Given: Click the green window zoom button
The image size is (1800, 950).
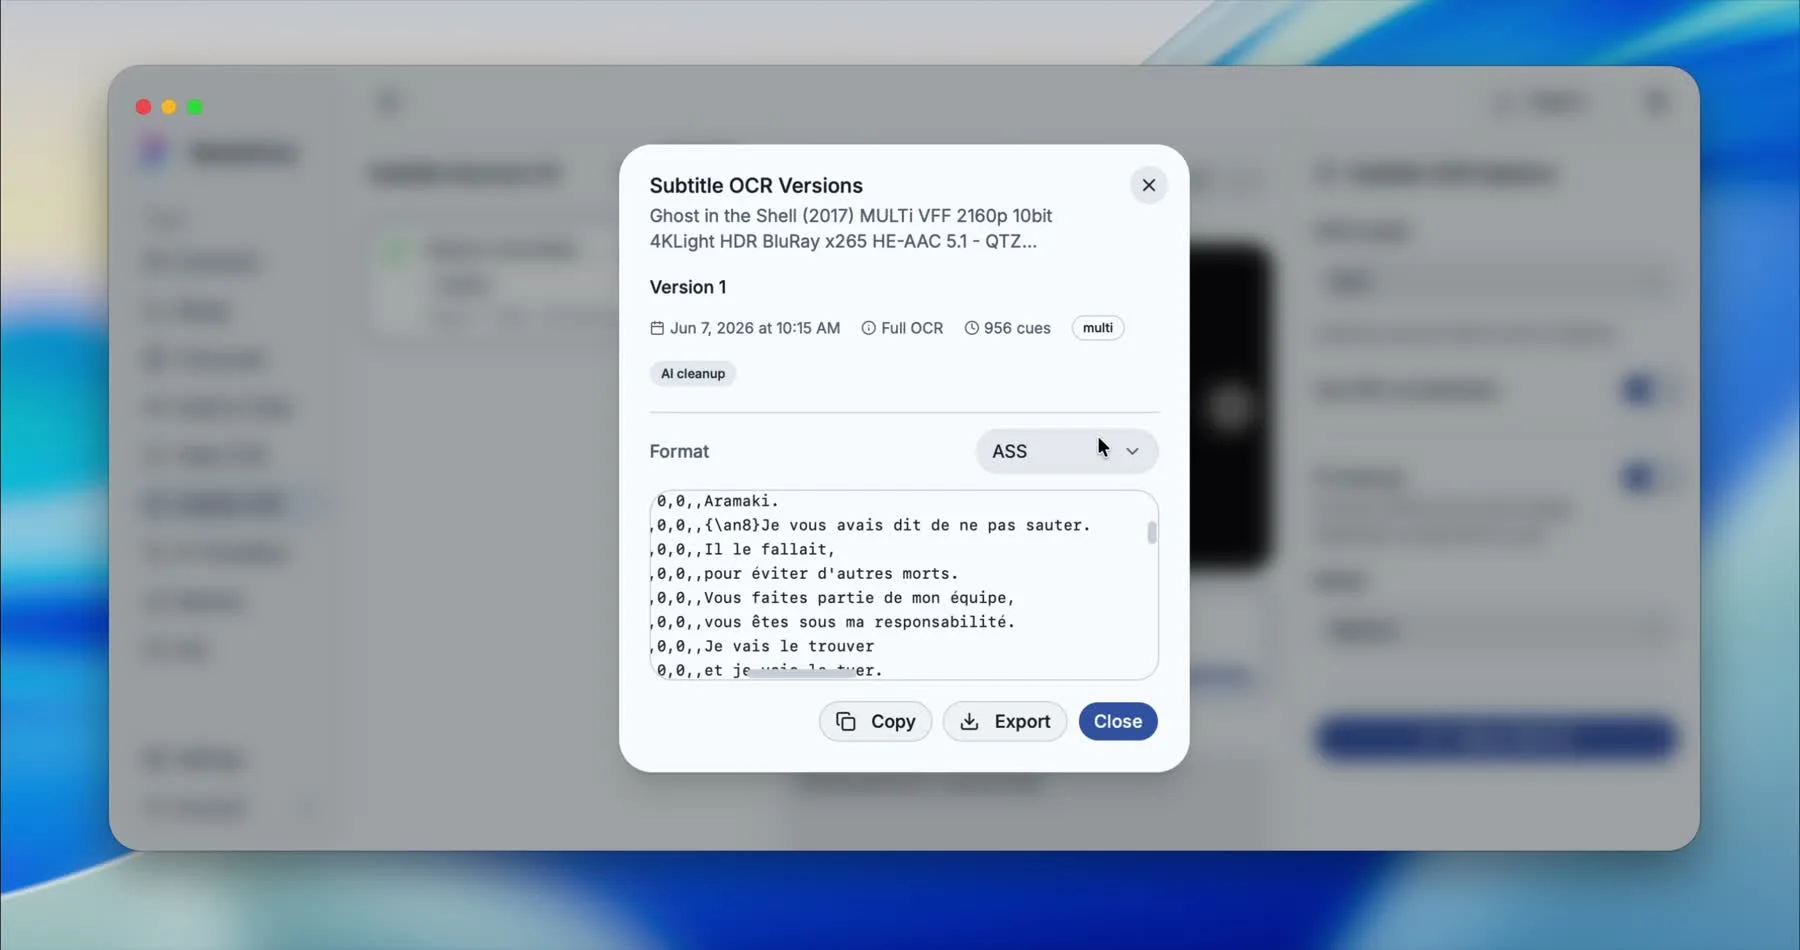Looking at the screenshot, I should 195,107.
